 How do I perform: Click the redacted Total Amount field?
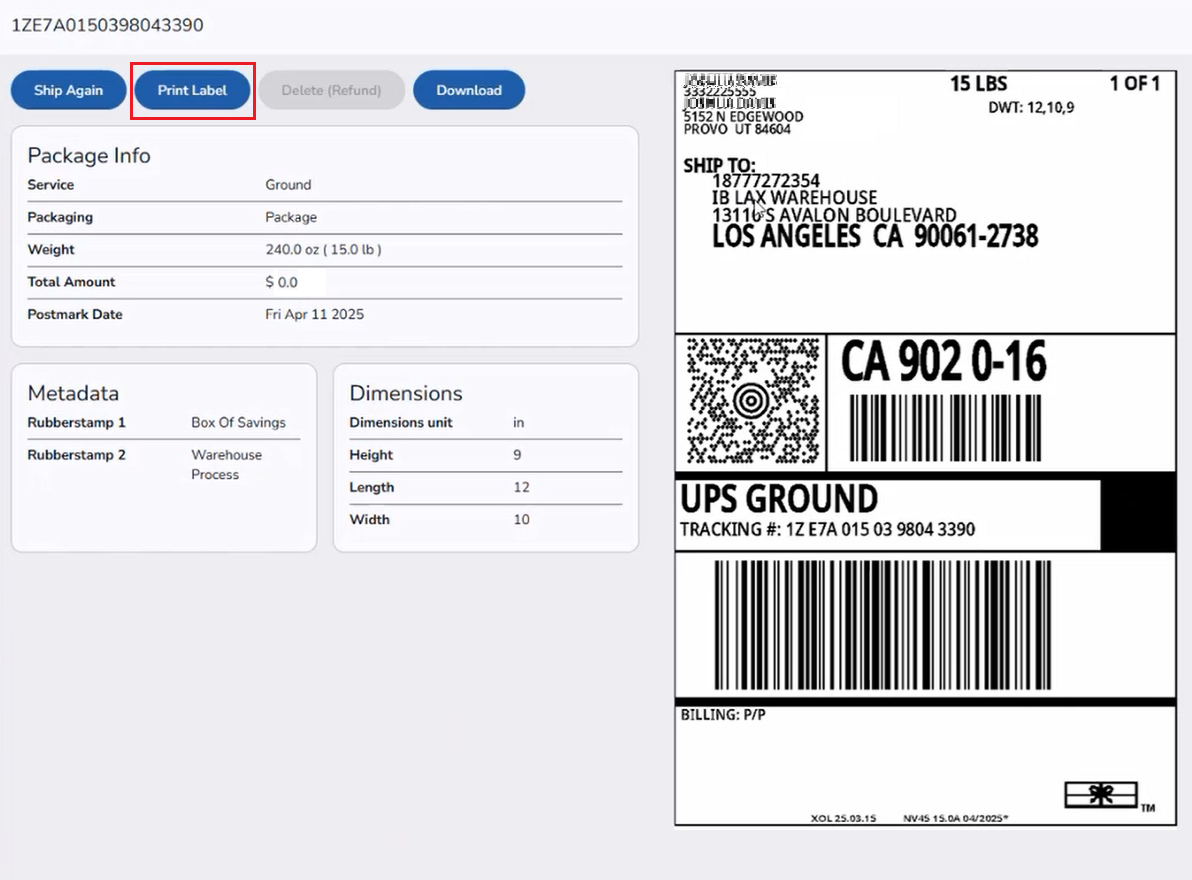click(x=299, y=282)
